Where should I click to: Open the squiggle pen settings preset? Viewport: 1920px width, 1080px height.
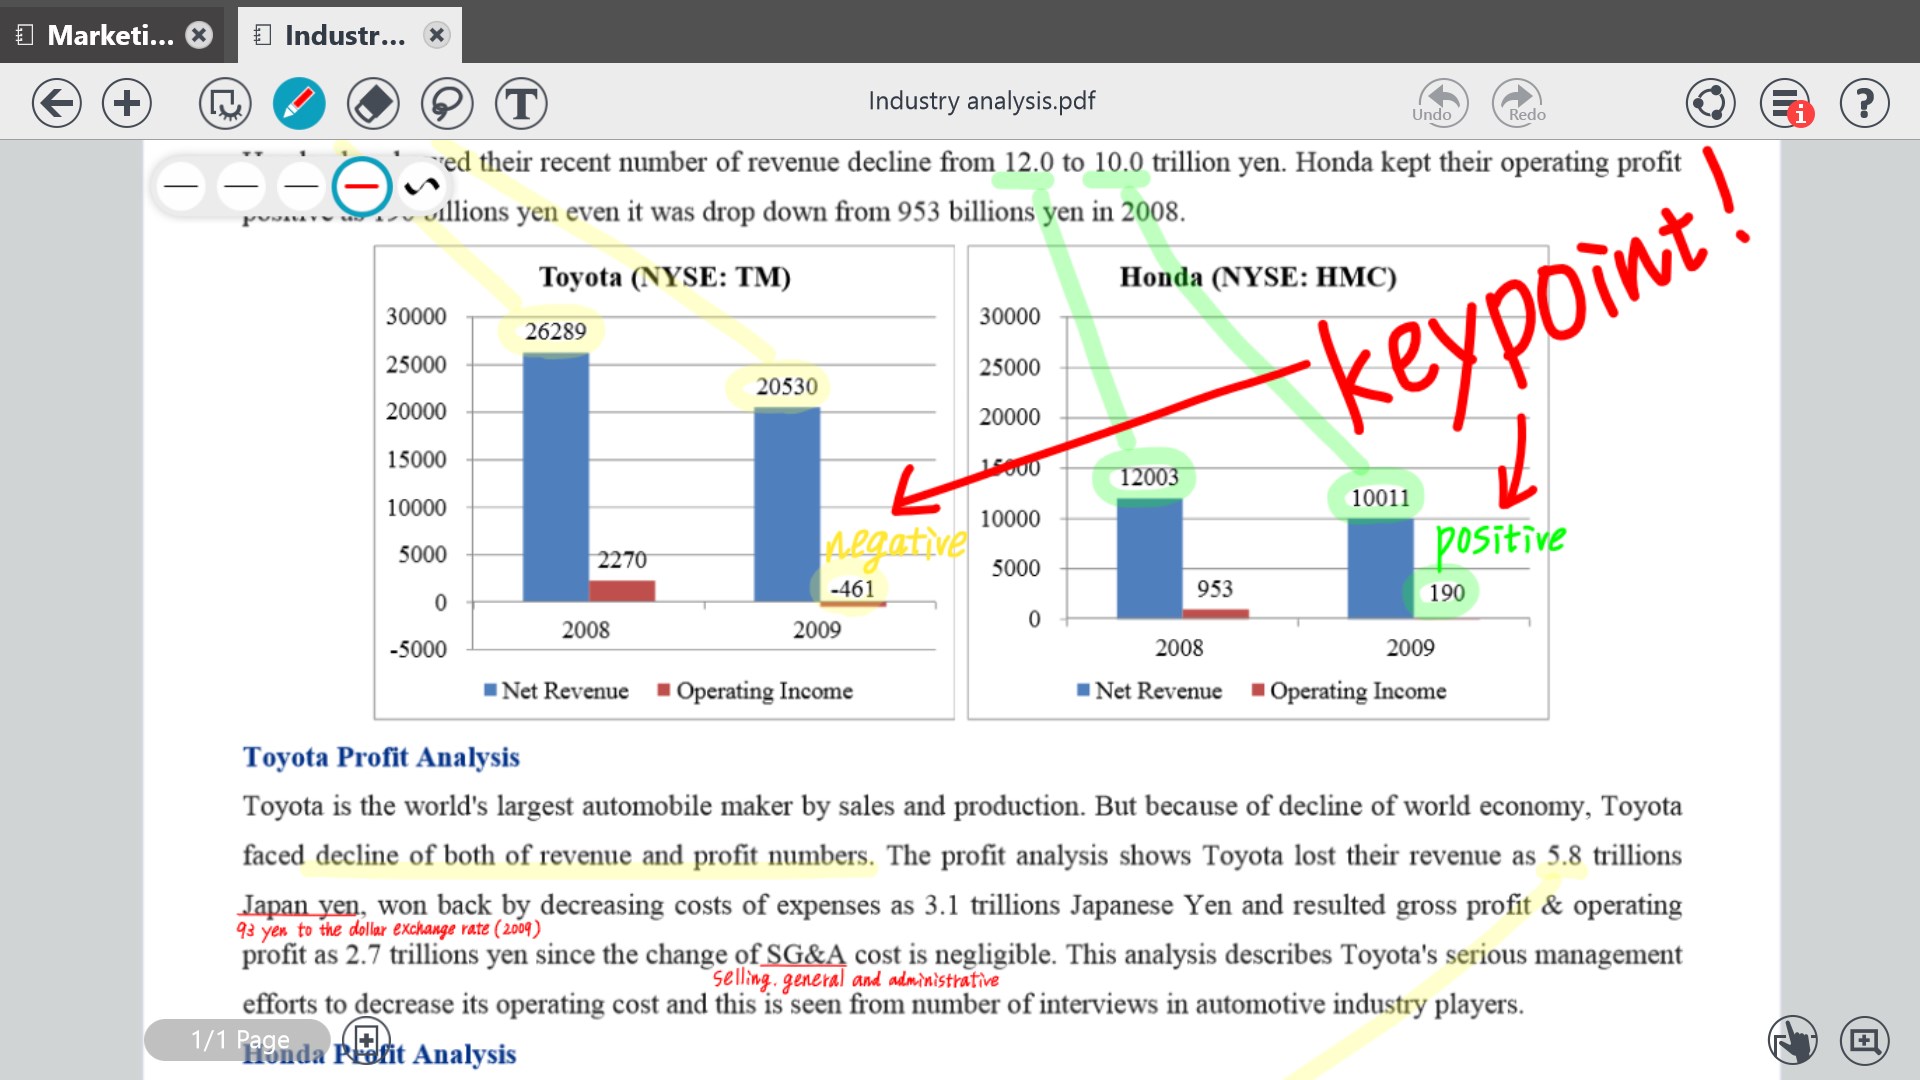(422, 186)
